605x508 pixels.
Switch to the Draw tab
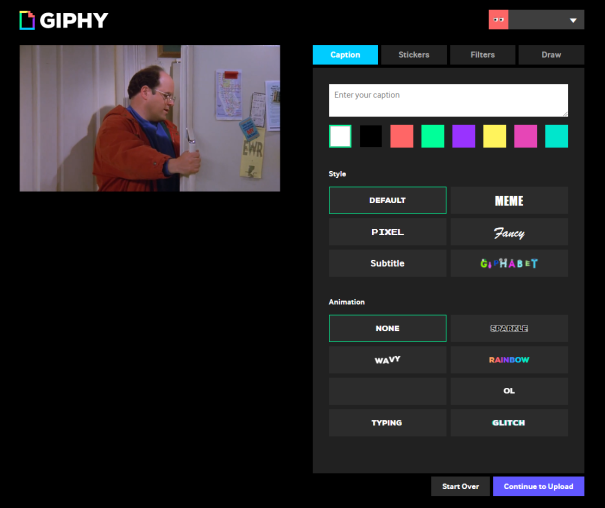pyautogui.click(x=551, y=55)
